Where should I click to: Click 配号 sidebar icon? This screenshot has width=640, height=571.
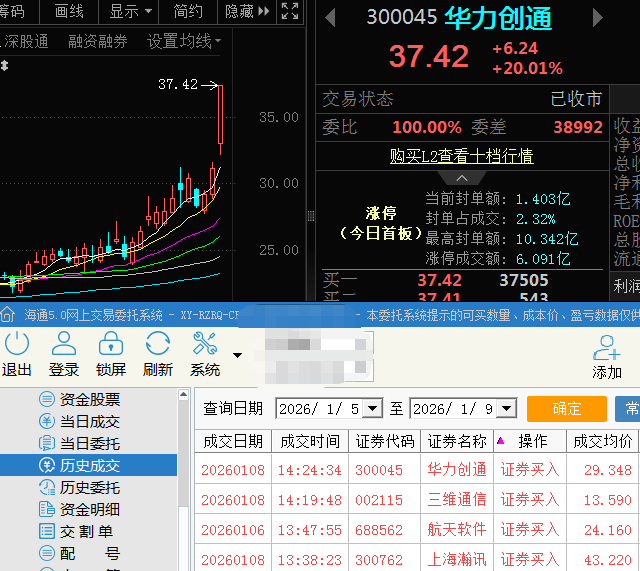tap(47, 553)
